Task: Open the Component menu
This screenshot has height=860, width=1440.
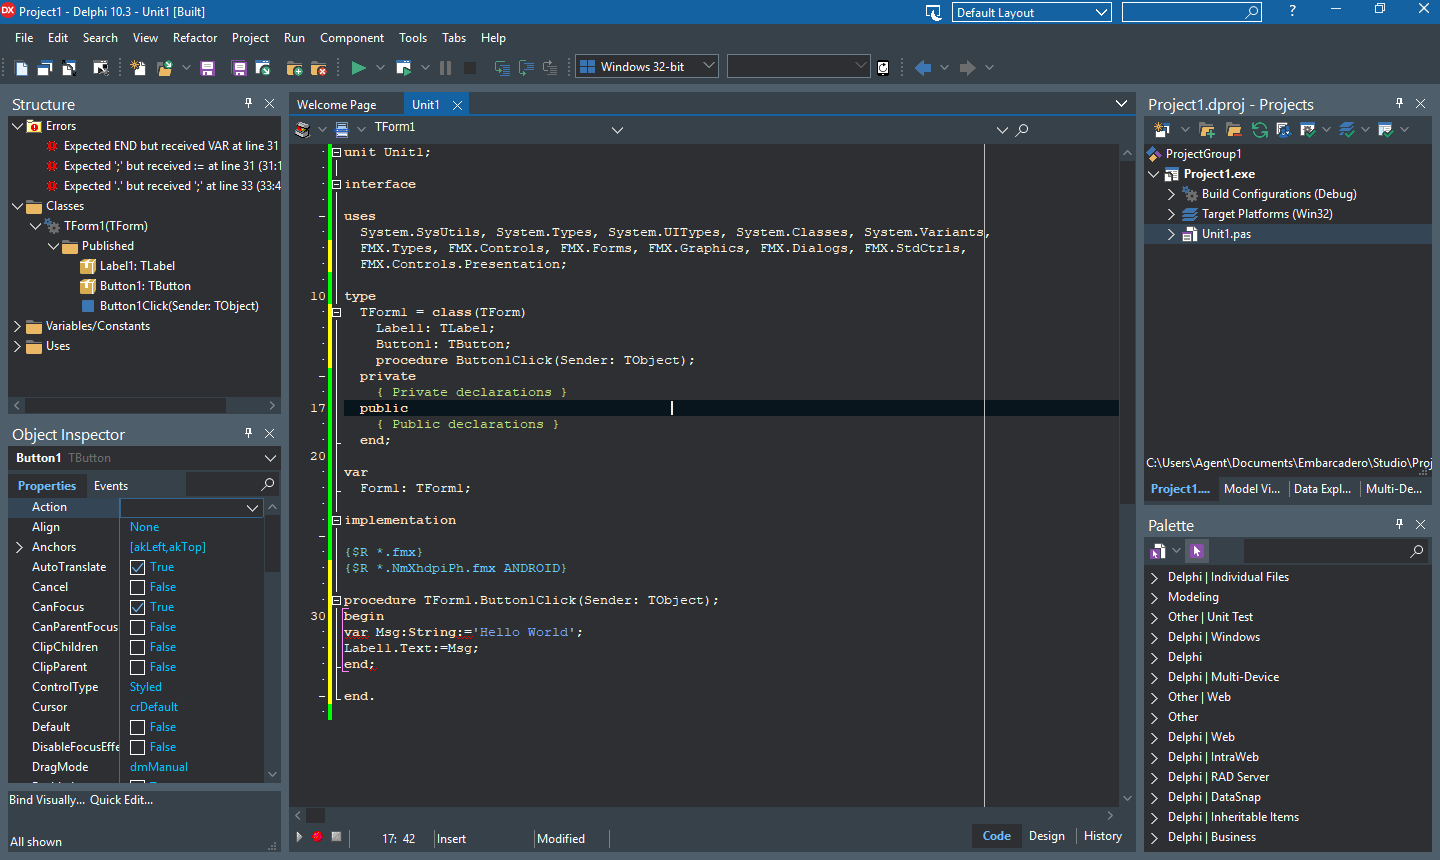Action: pos(352,38)
